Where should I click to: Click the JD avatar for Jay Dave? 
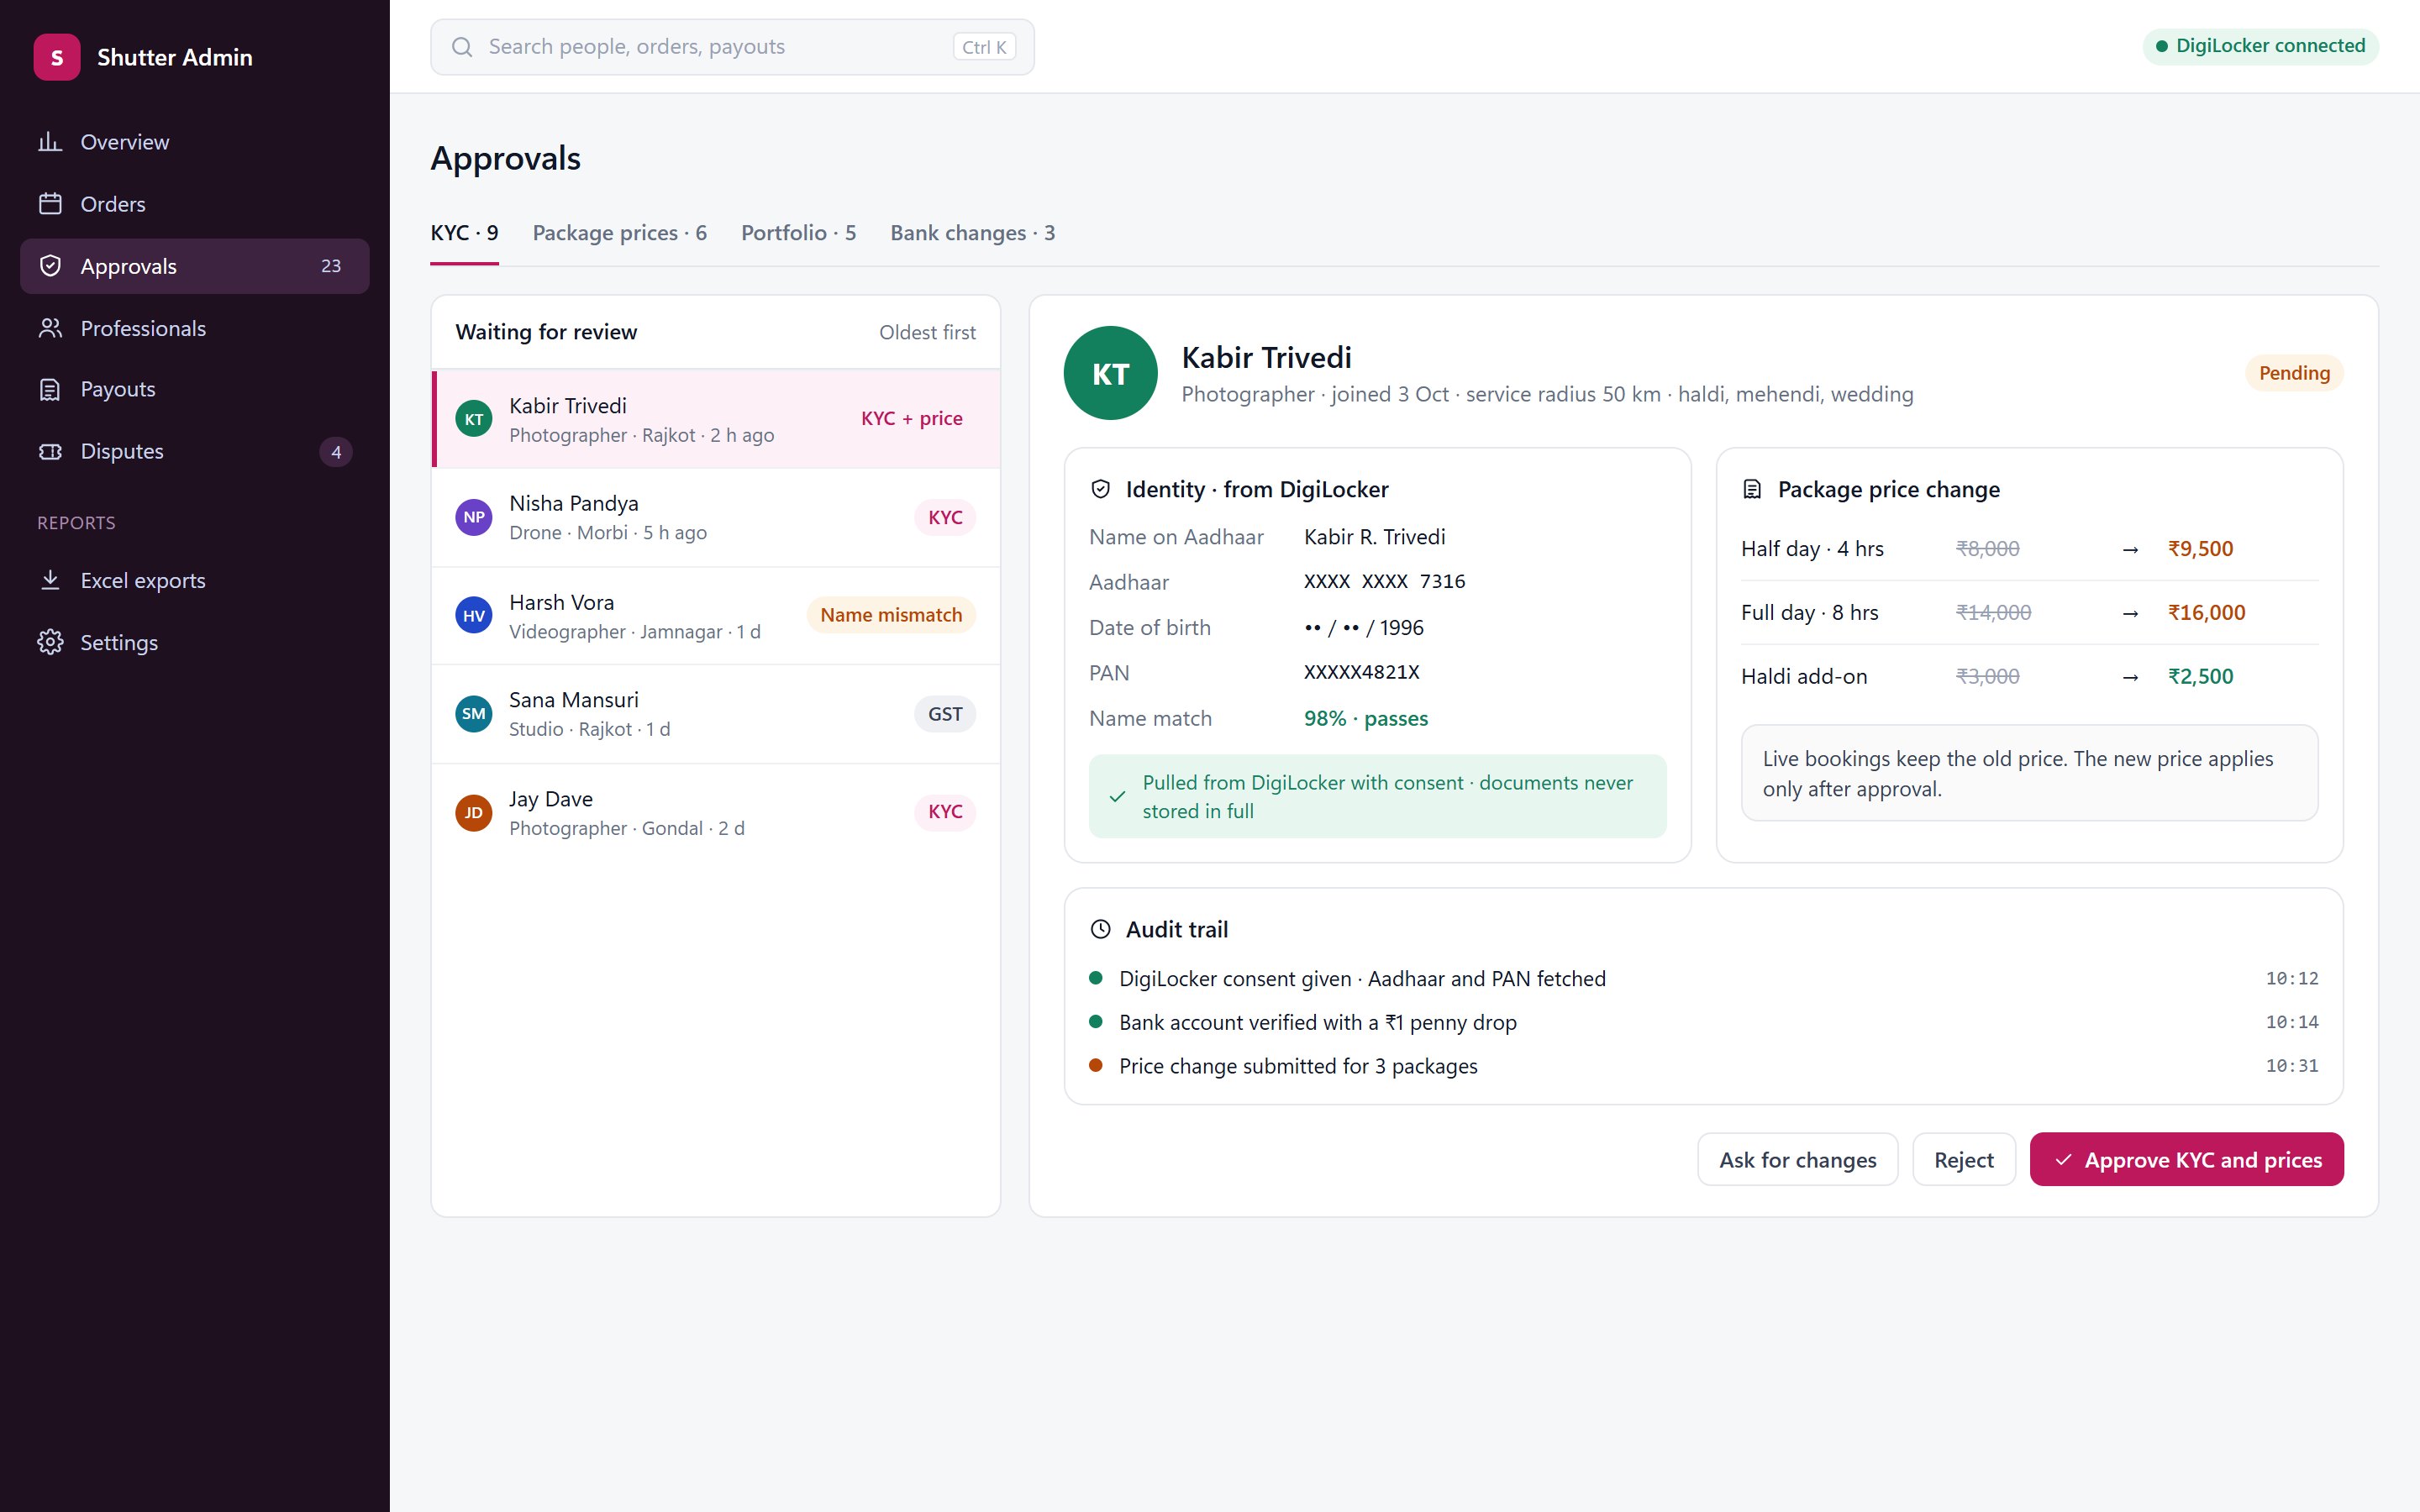(x=474, y=812)
